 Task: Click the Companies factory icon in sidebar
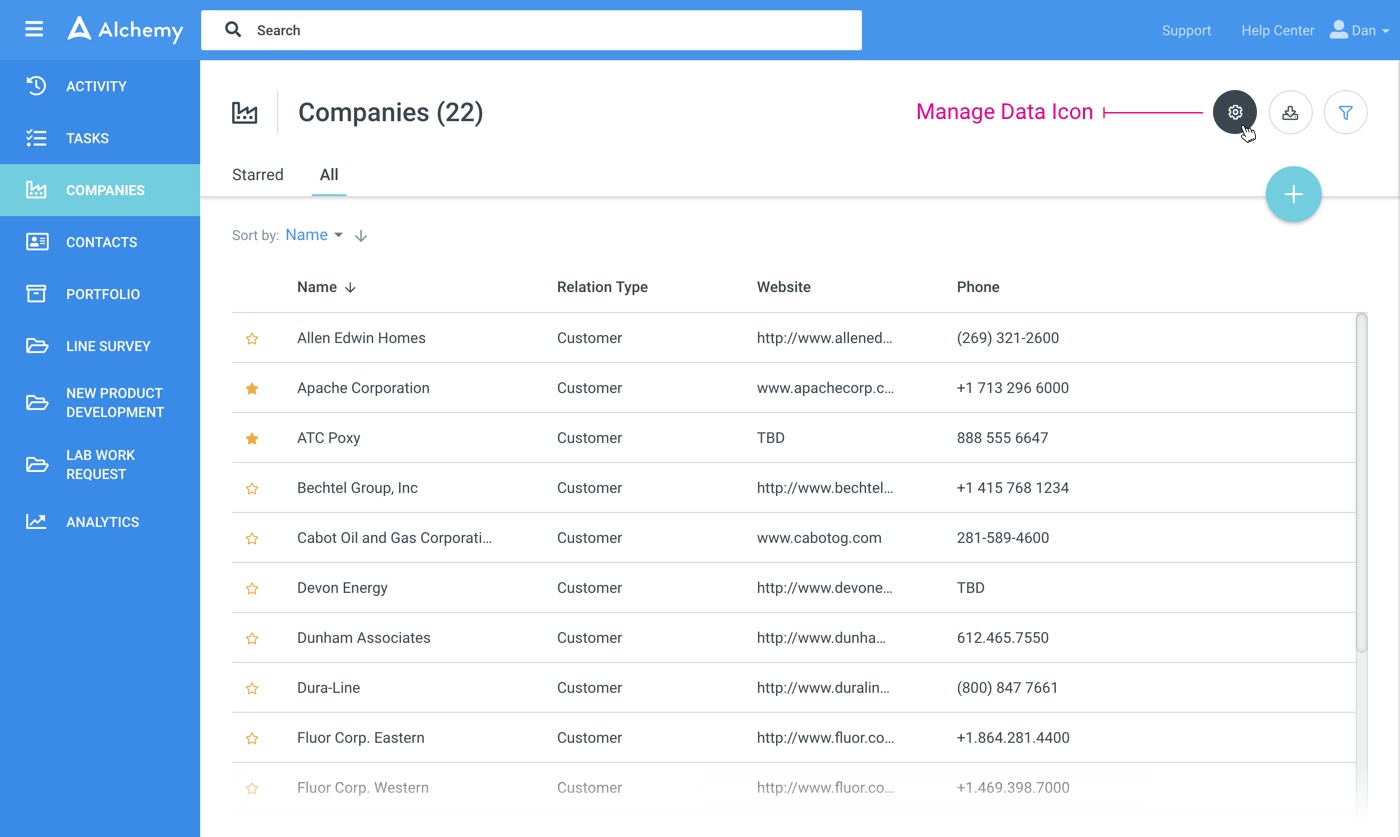(36, 190)
